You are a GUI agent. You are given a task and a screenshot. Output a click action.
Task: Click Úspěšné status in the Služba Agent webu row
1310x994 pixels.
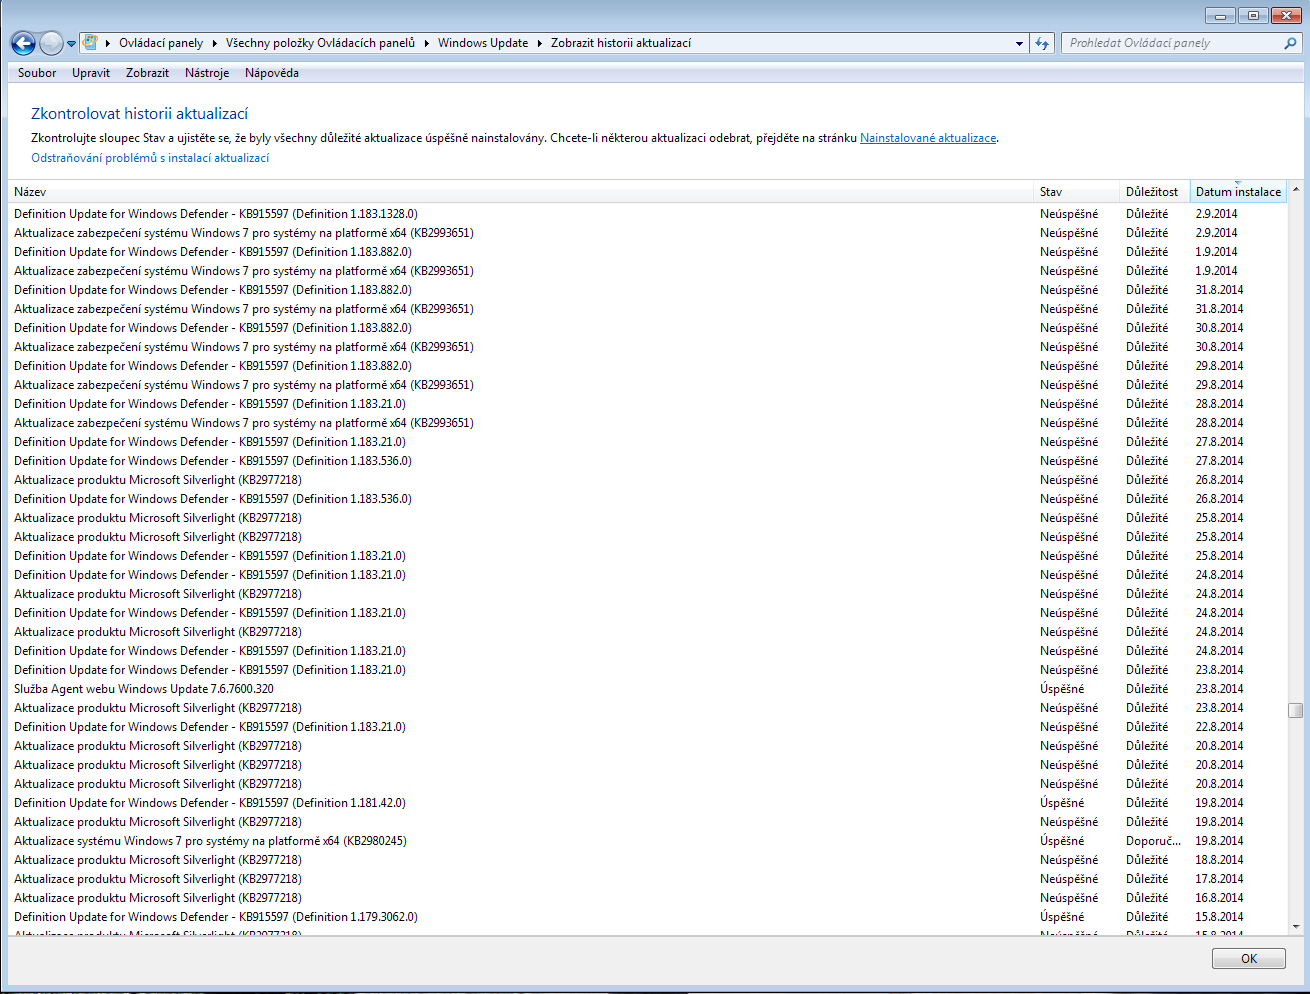[x=1062, y=689]
